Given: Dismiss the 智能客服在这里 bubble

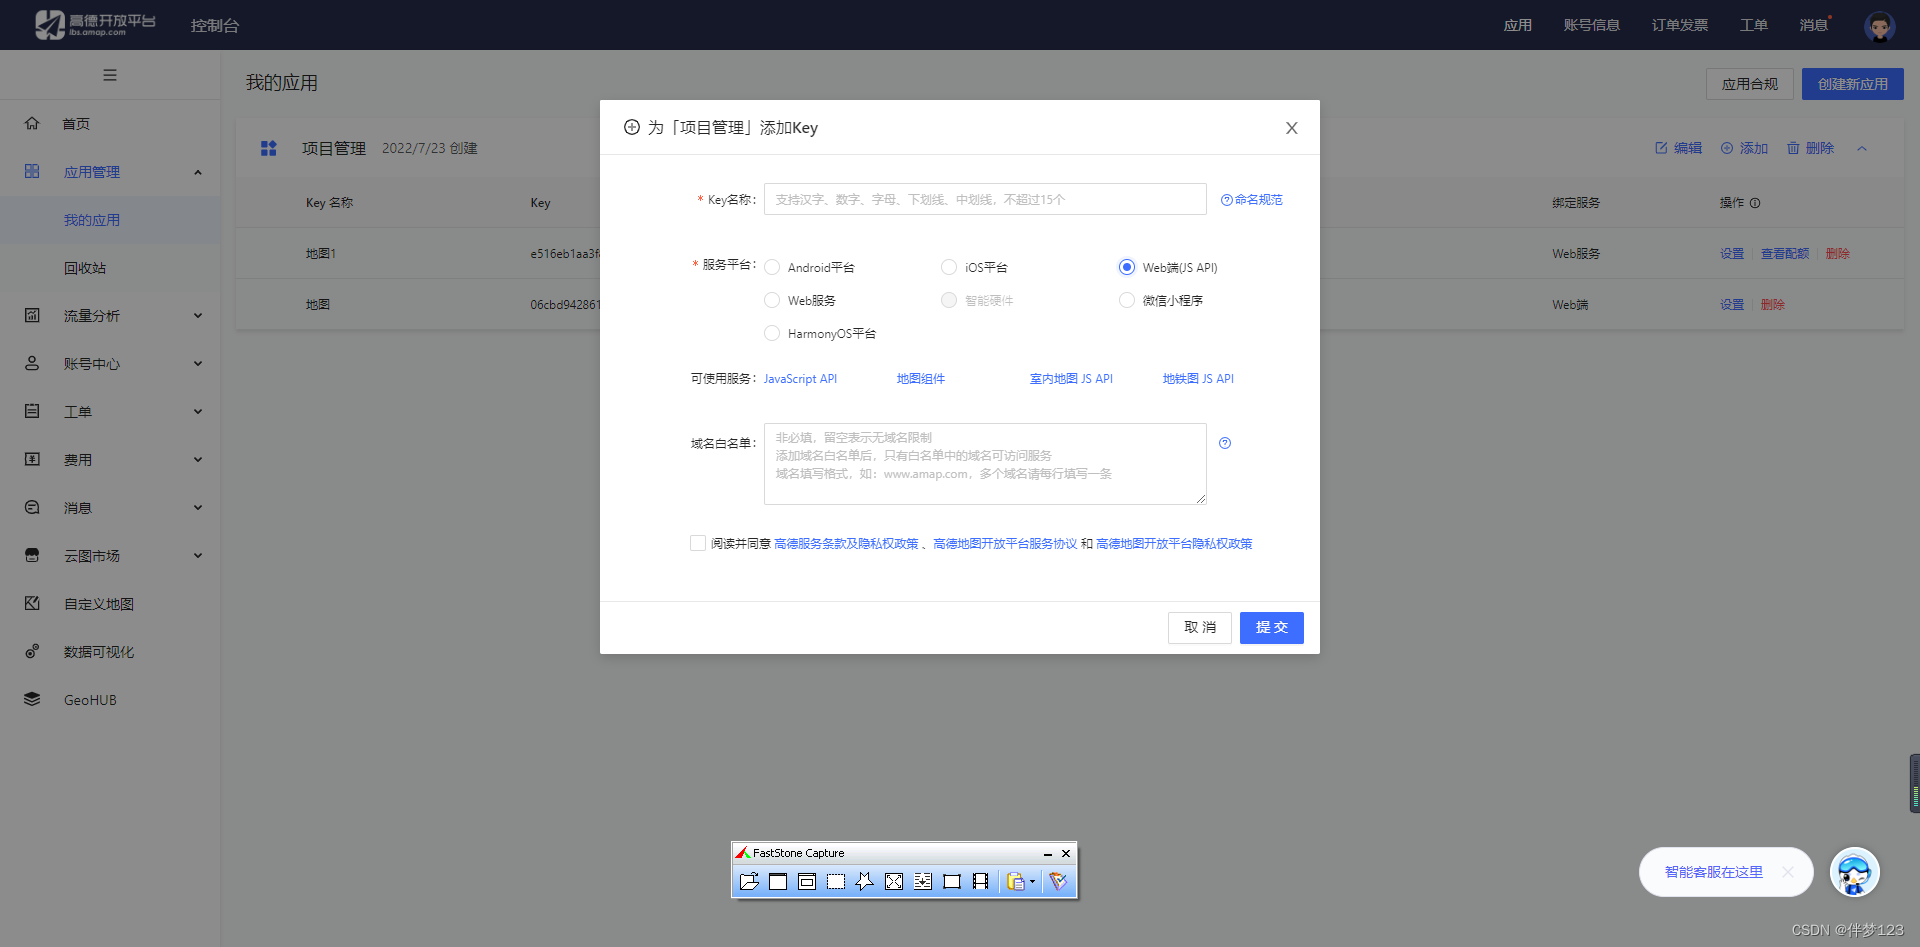Looking at the screenshot, I should click(x=1788, y=872).
